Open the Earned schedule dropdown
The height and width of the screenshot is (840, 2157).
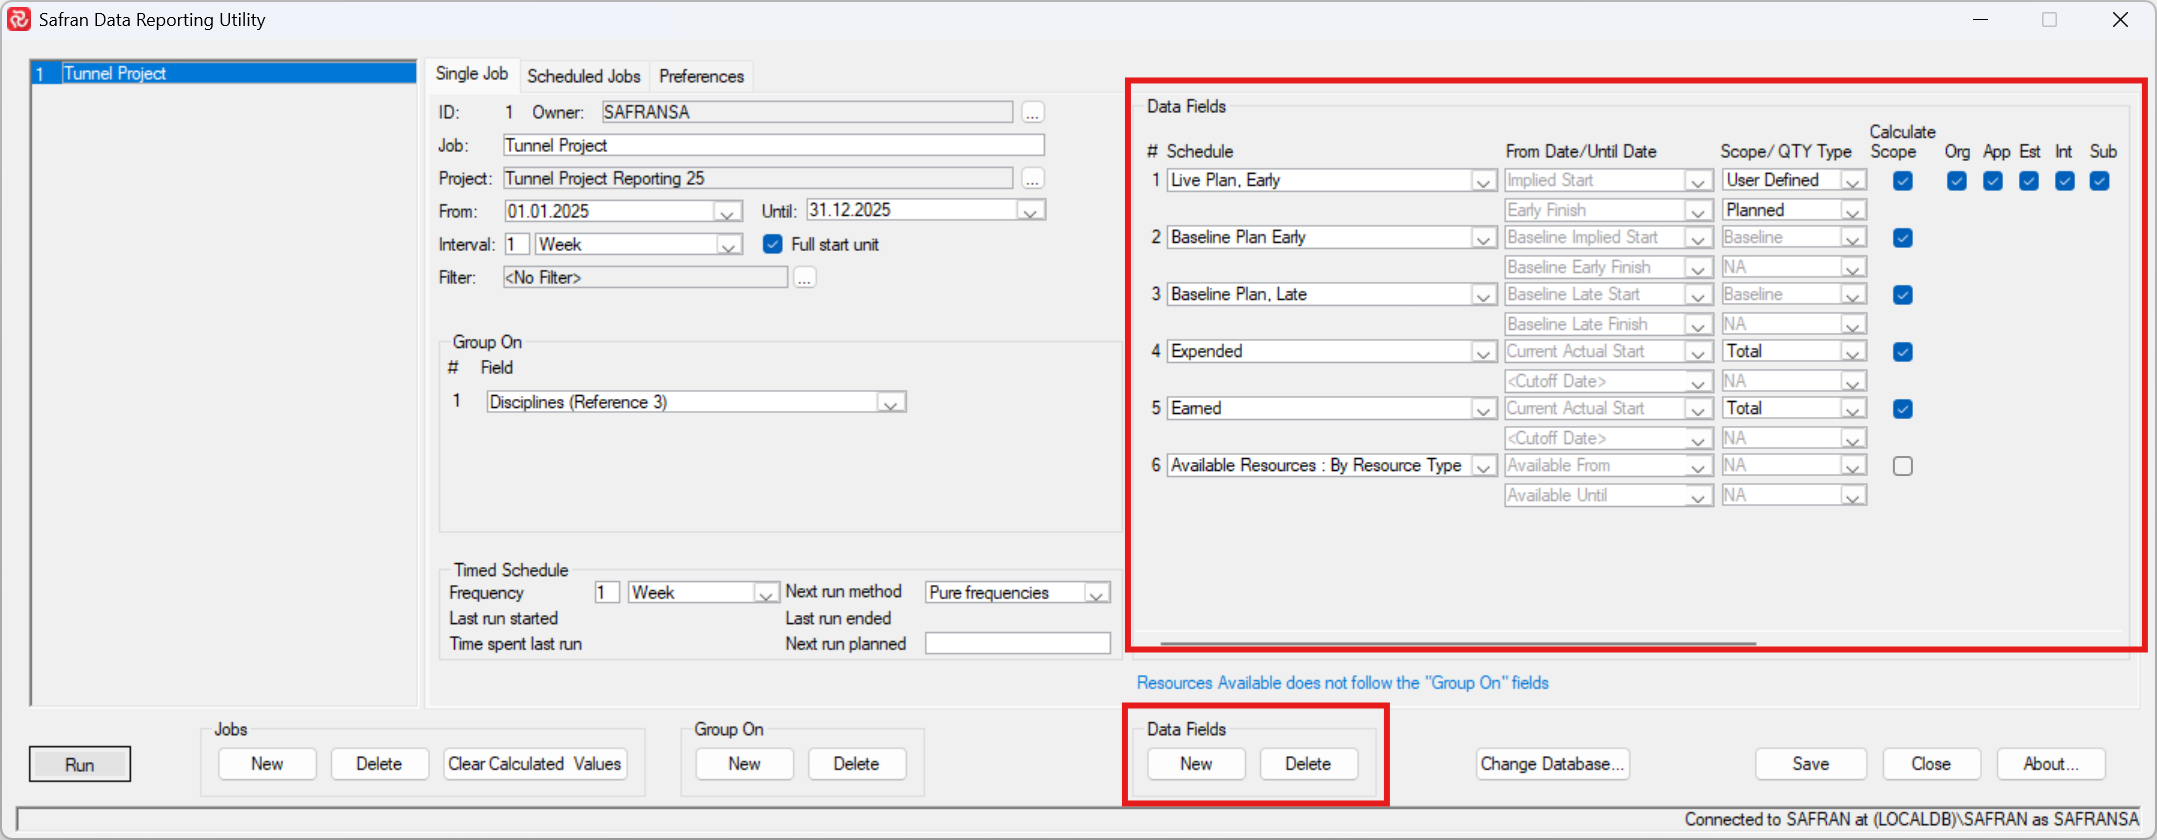[1483, 409]
